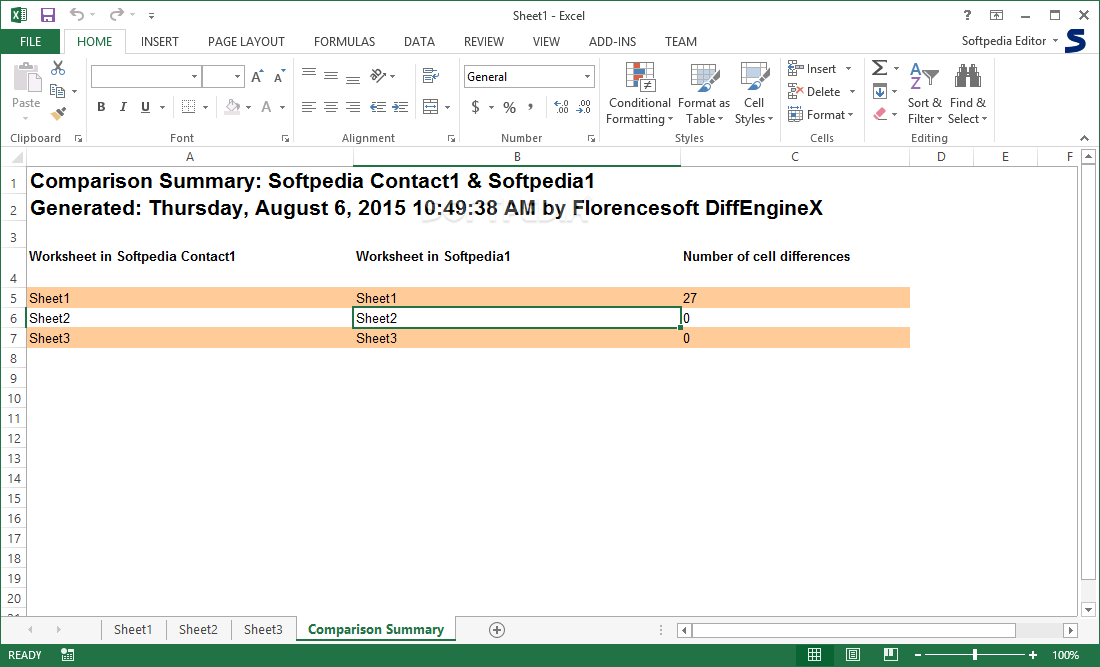Decrease font size with the small A
The width and height of the screenshot is (1100, 667).
click(x=279, y=76)
